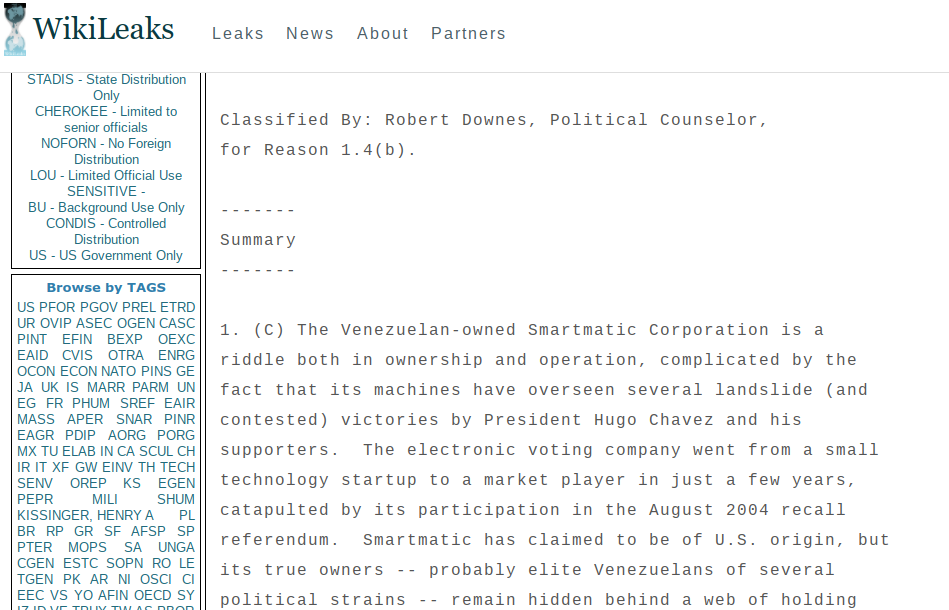Browse the PHUM tag
This screenshot has height=610, width=949.
(x=91, y=403)
